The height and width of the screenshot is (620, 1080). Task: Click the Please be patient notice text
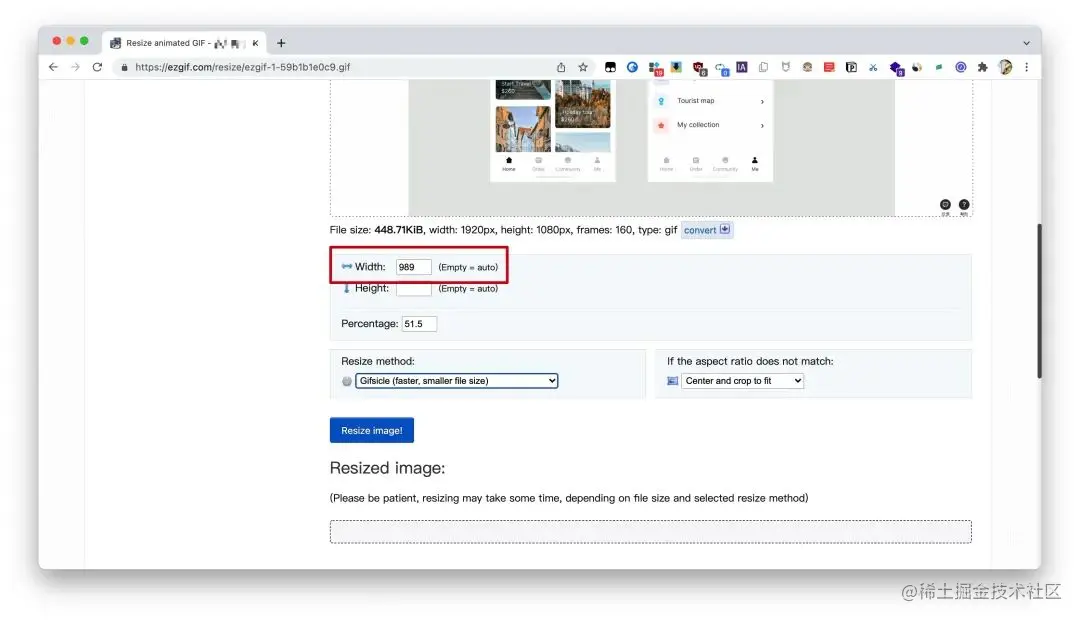click(x=569, y=497)
